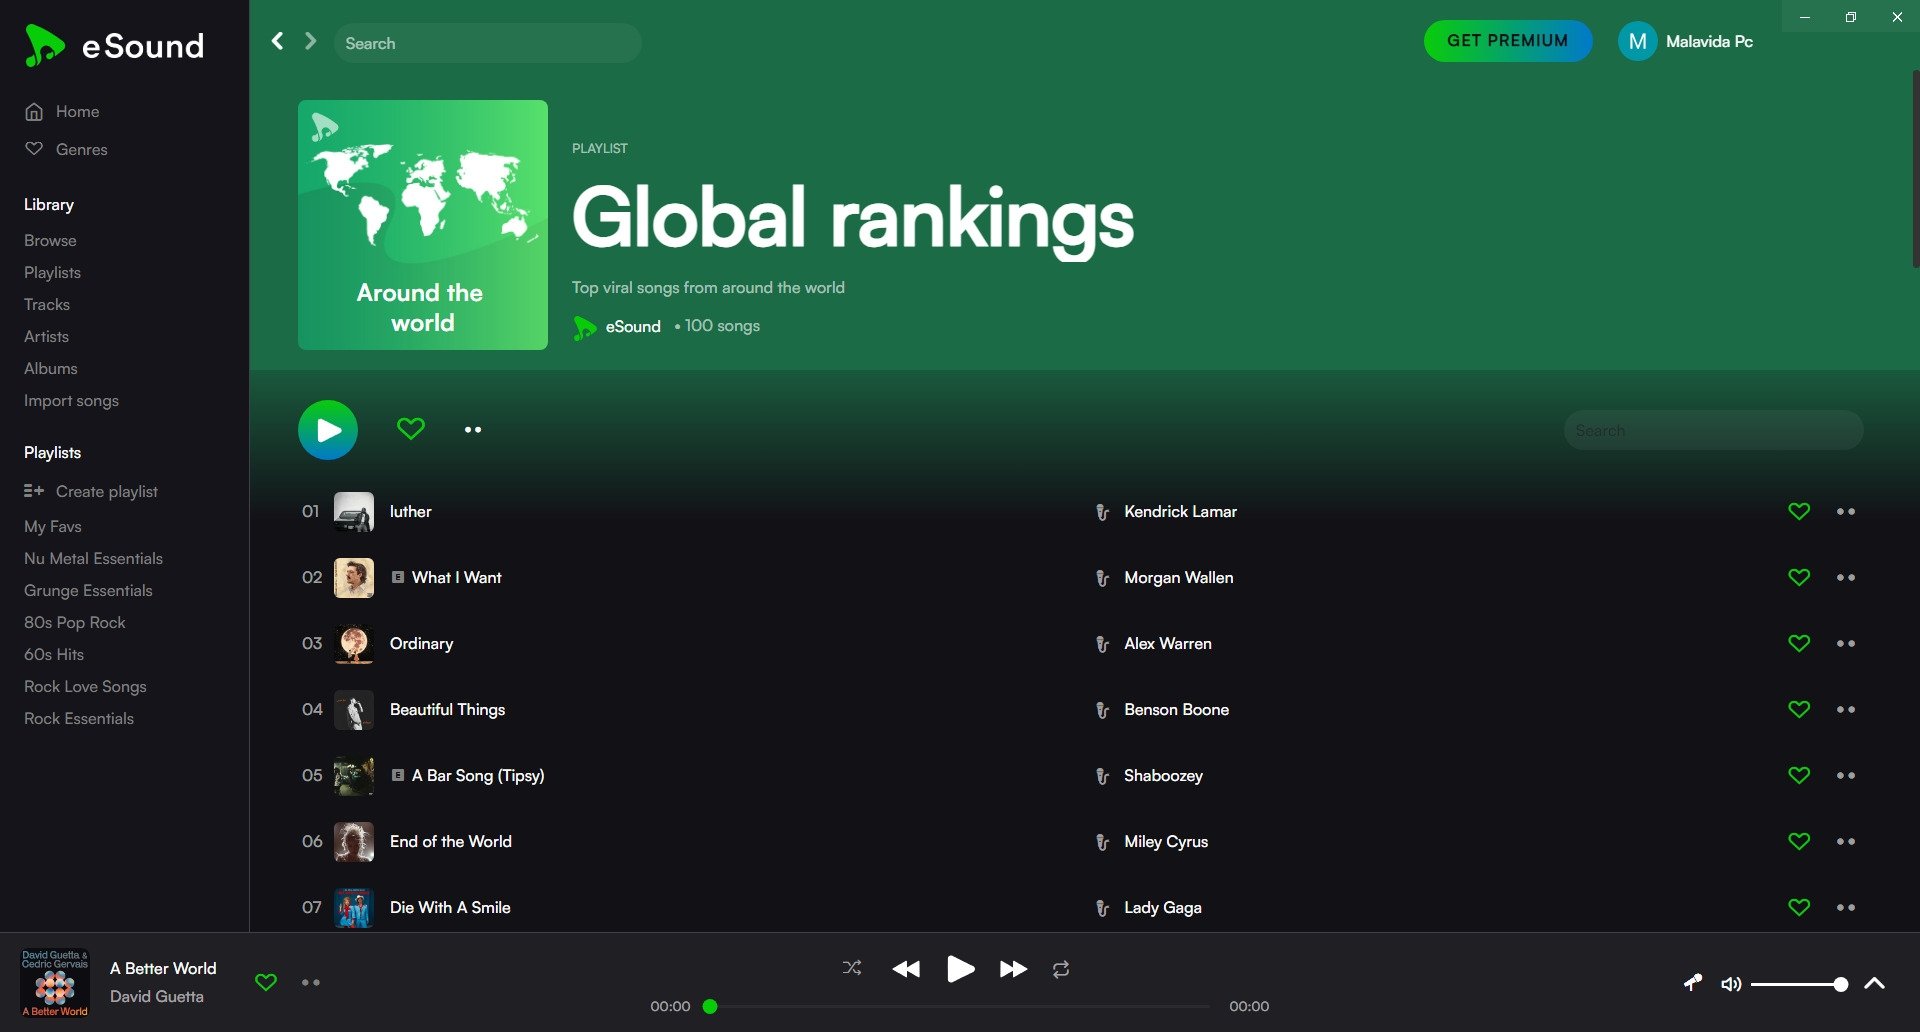This screenshot has height=1032, width=1920.
Task: Open the Rock Essentials playlist
Action: point(79,718)
